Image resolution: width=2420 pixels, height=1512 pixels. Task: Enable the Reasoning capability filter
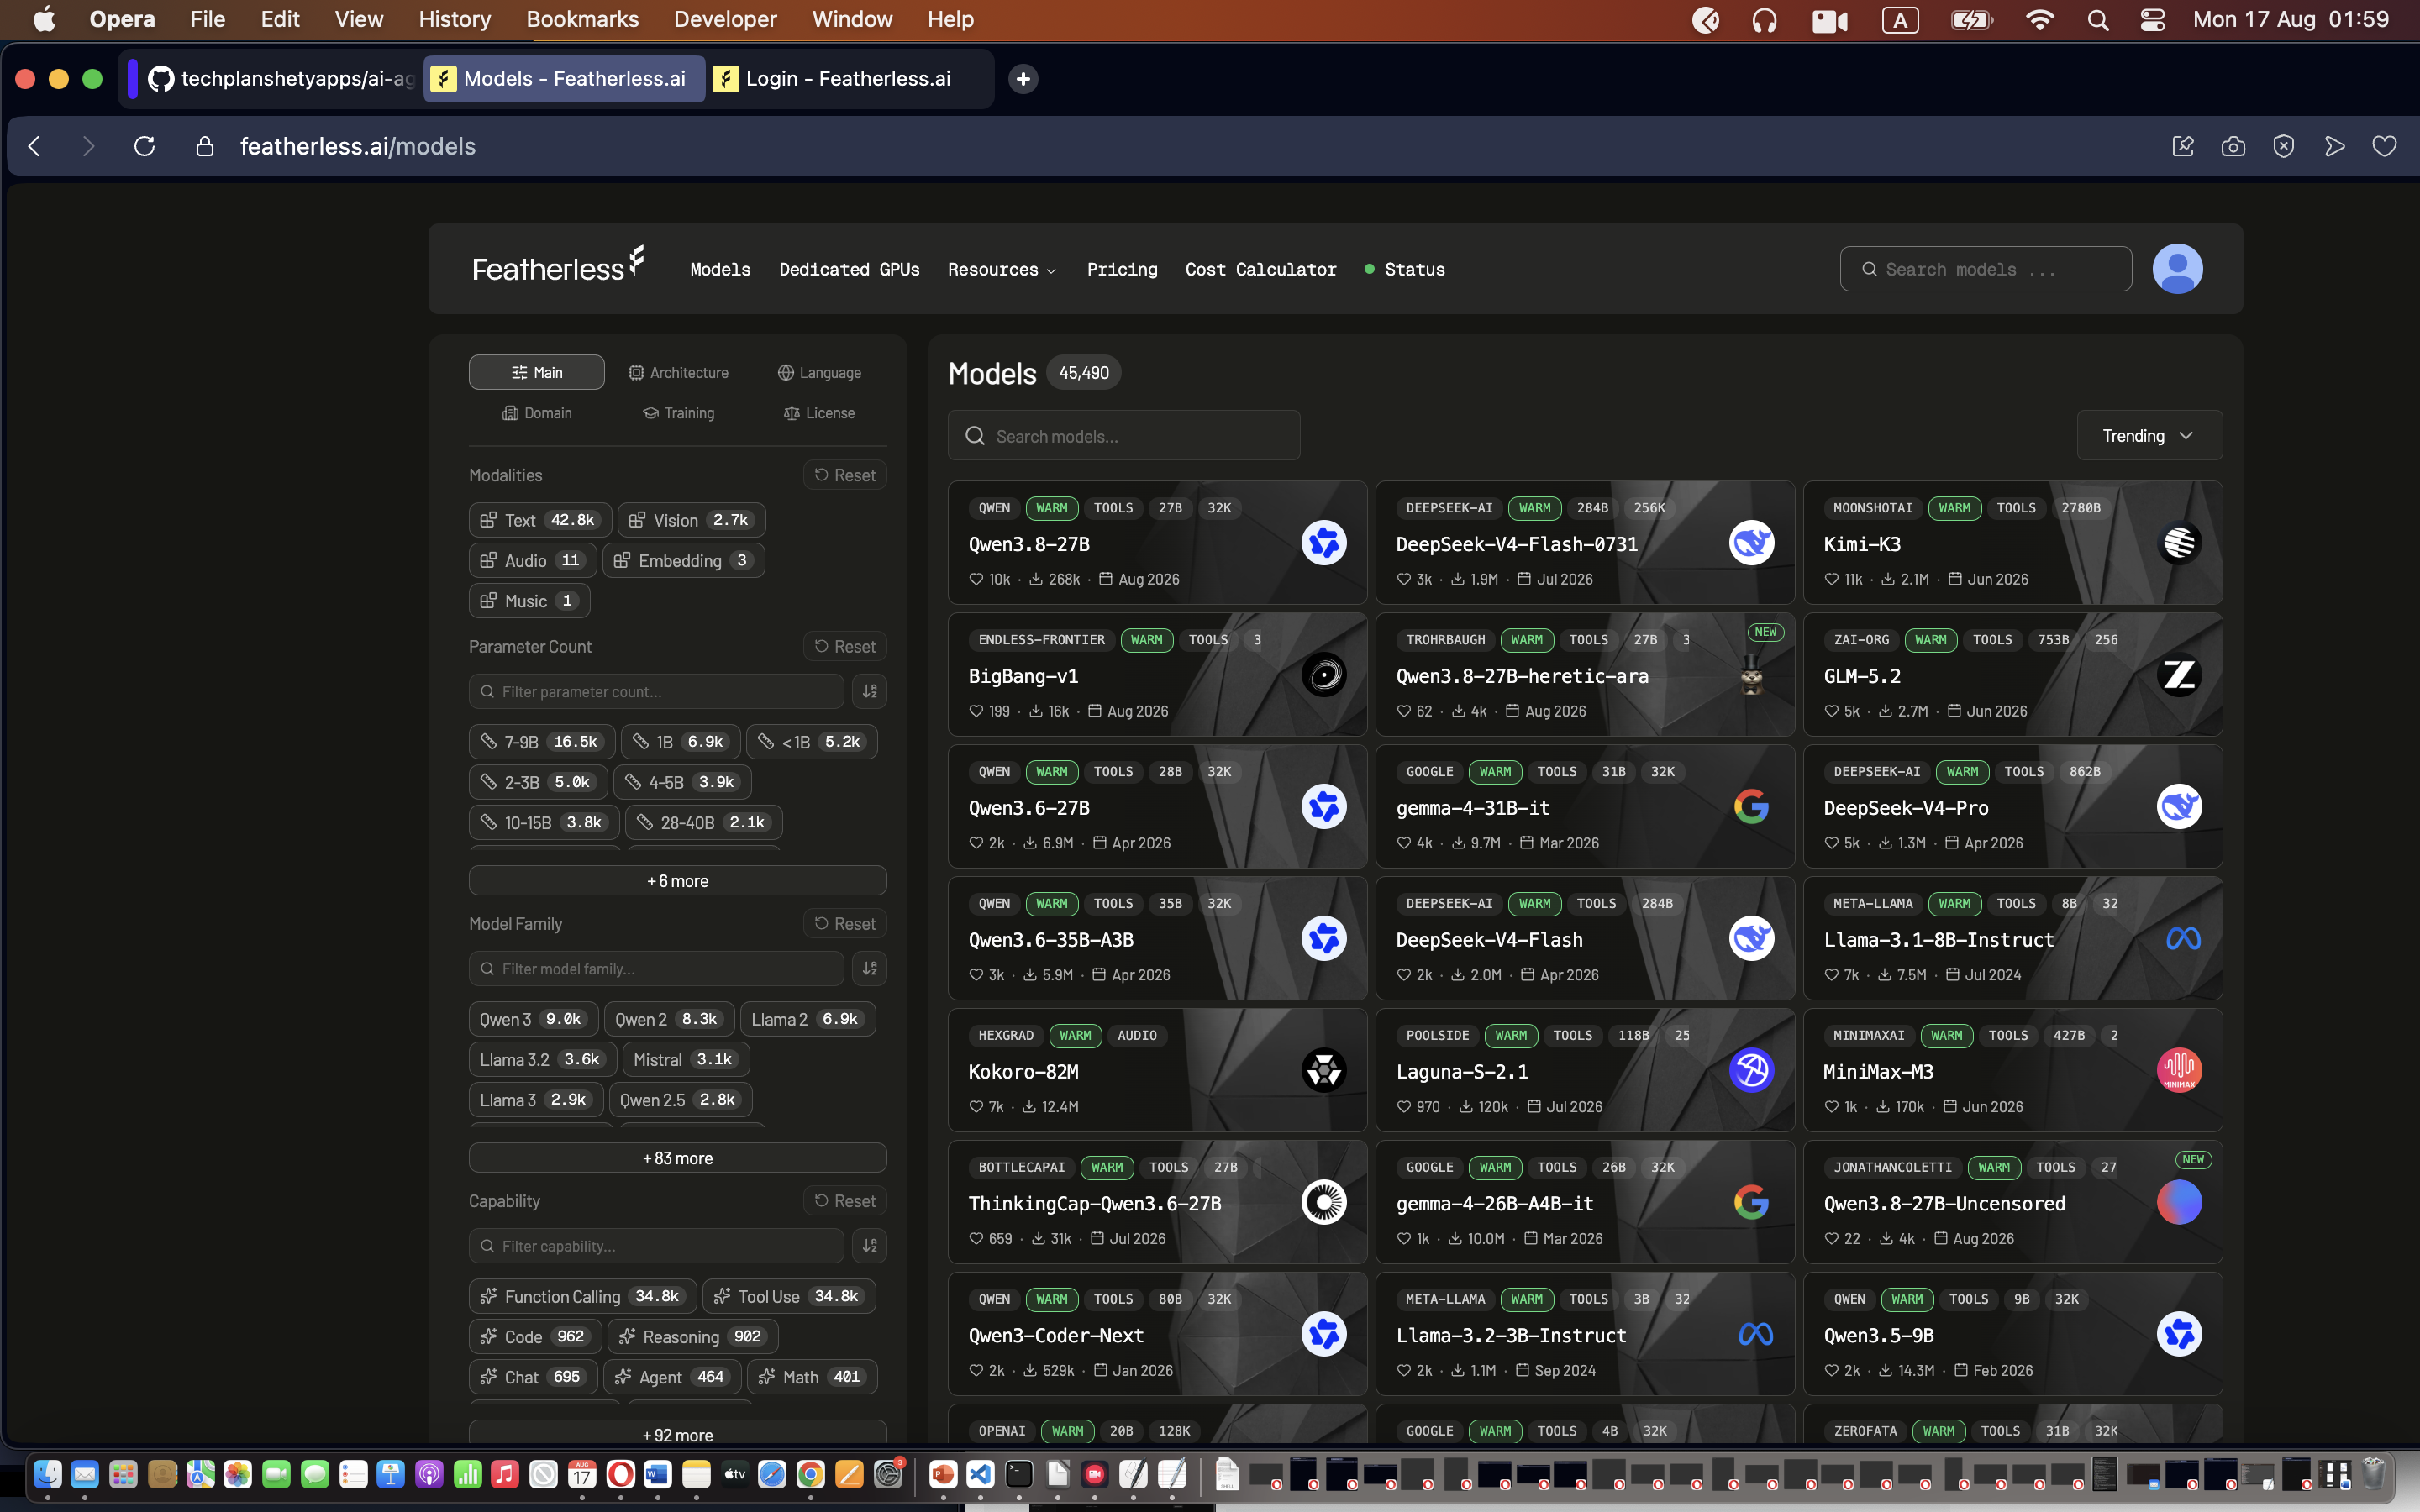tap(692, 1337)
